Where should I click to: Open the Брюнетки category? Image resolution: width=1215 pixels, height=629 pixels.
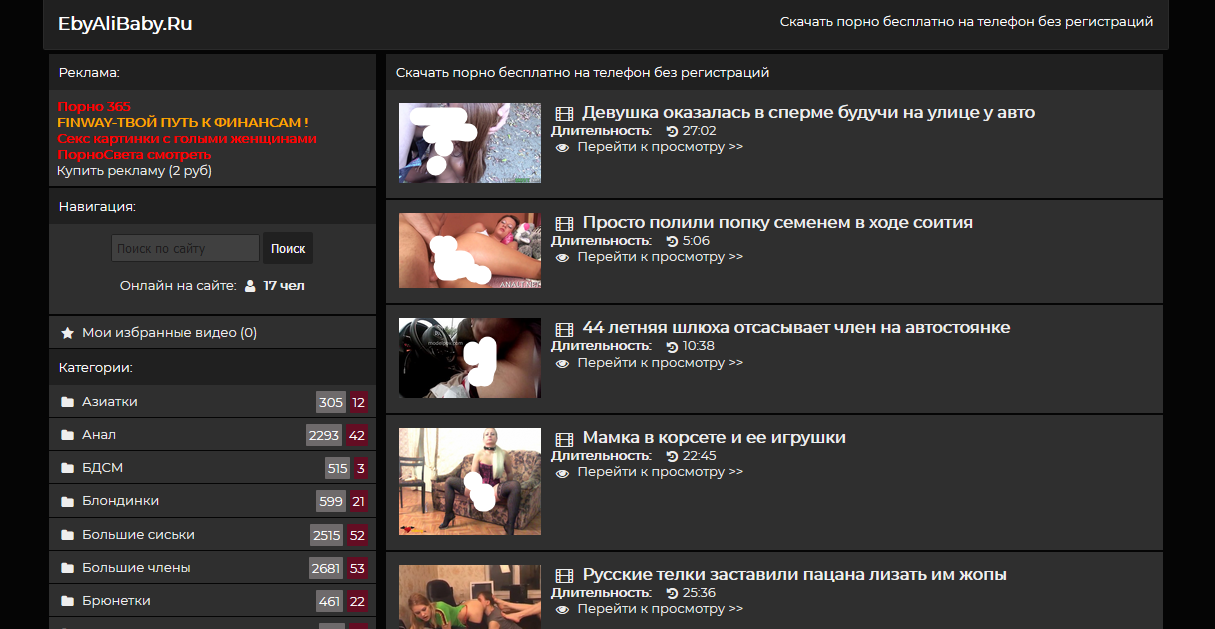click(116, 601)
